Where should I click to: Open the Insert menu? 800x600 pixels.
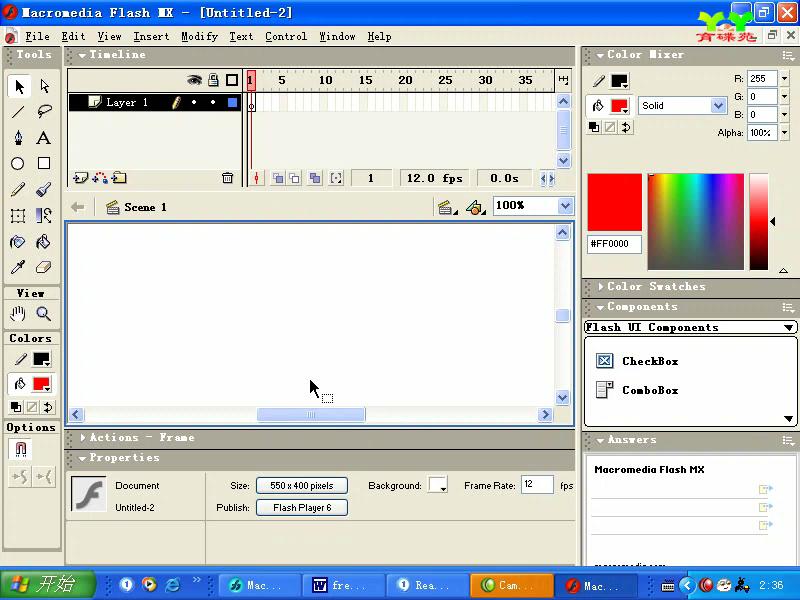point(151,37)
